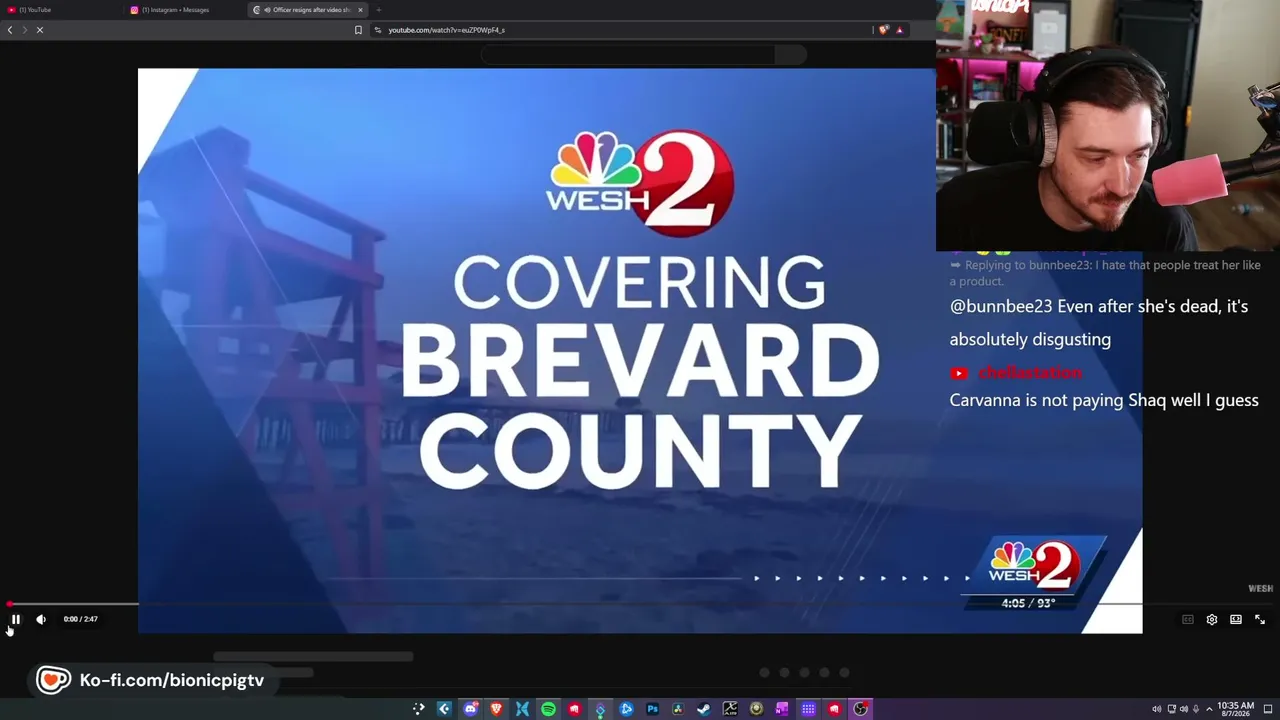Switch video to theater mode
1280x720 pixels.
(1236, 620)
